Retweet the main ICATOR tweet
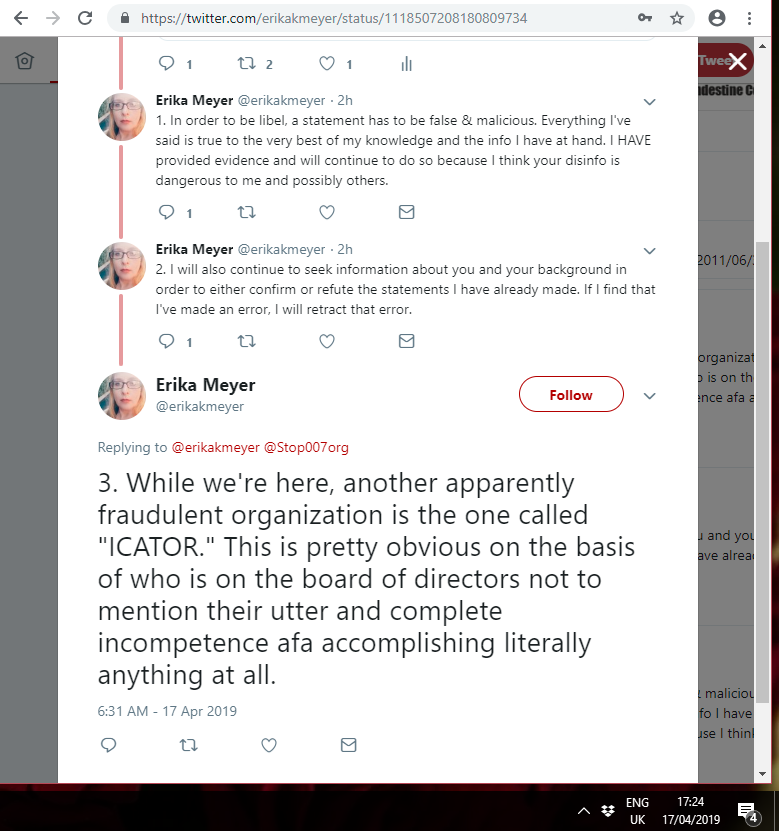 click(x=189, y=745)
